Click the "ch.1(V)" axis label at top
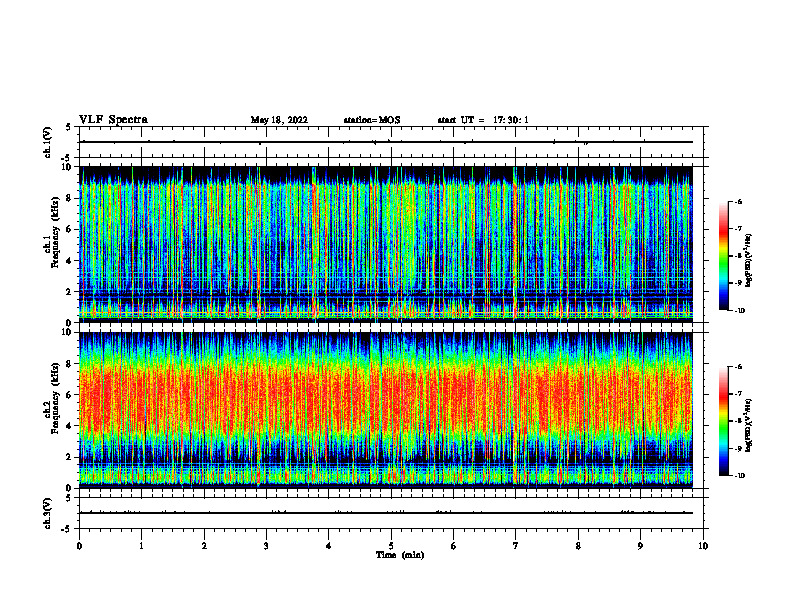 [x=48, y=142]
